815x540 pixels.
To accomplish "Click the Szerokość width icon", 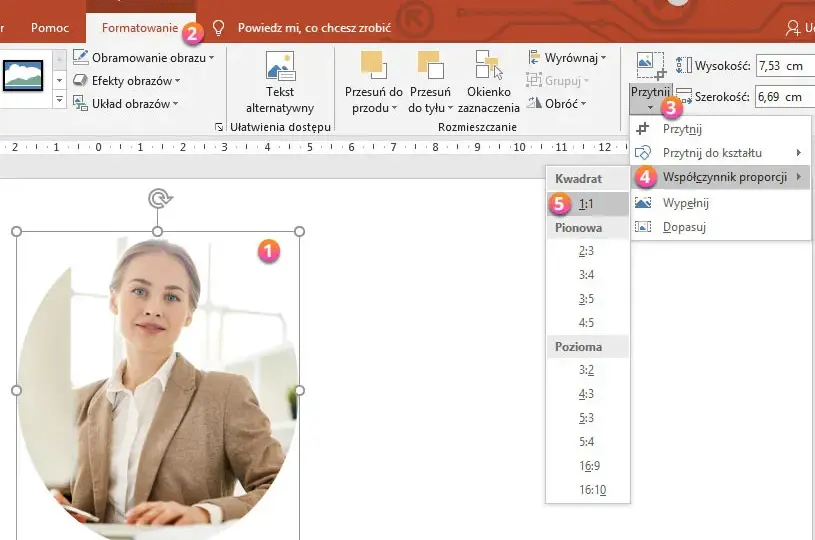I will click(683, 96).
